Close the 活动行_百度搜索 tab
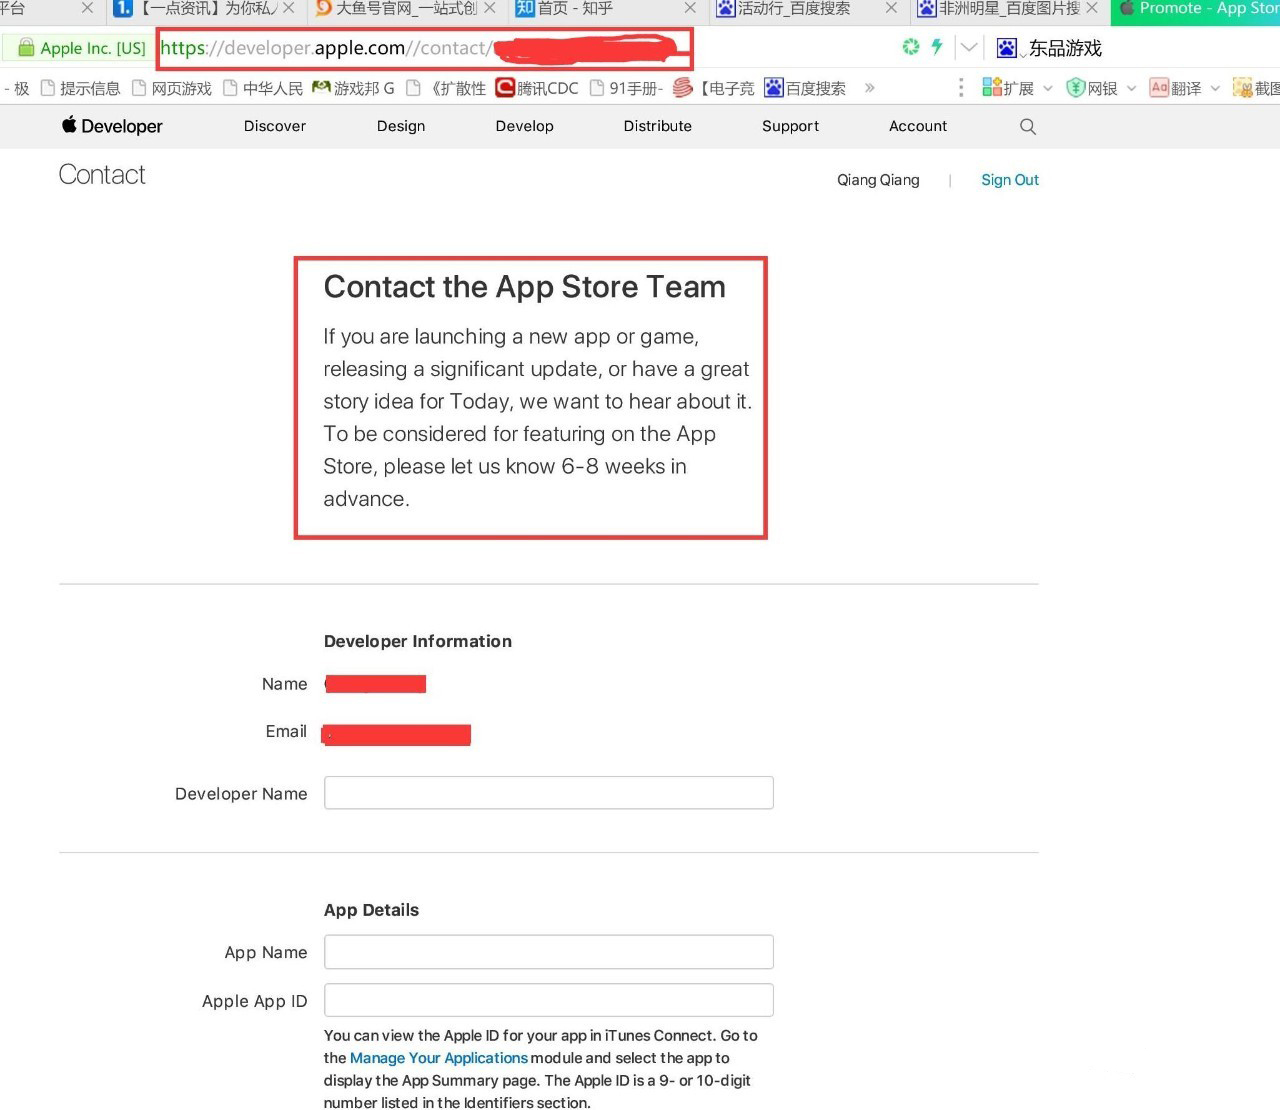 [891, 8]
